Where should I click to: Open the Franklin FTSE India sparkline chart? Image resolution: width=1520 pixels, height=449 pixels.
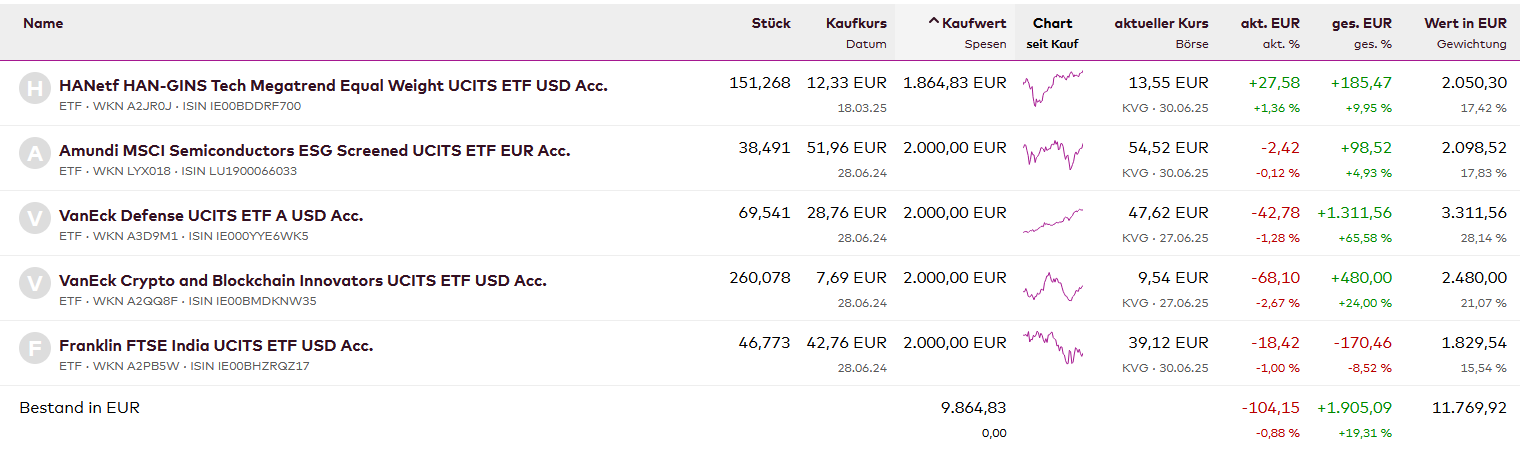[1052, 346]
